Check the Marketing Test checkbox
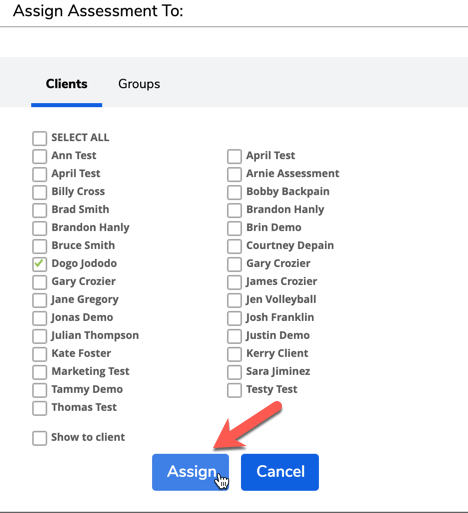468x513 pixels. (39, 372)
